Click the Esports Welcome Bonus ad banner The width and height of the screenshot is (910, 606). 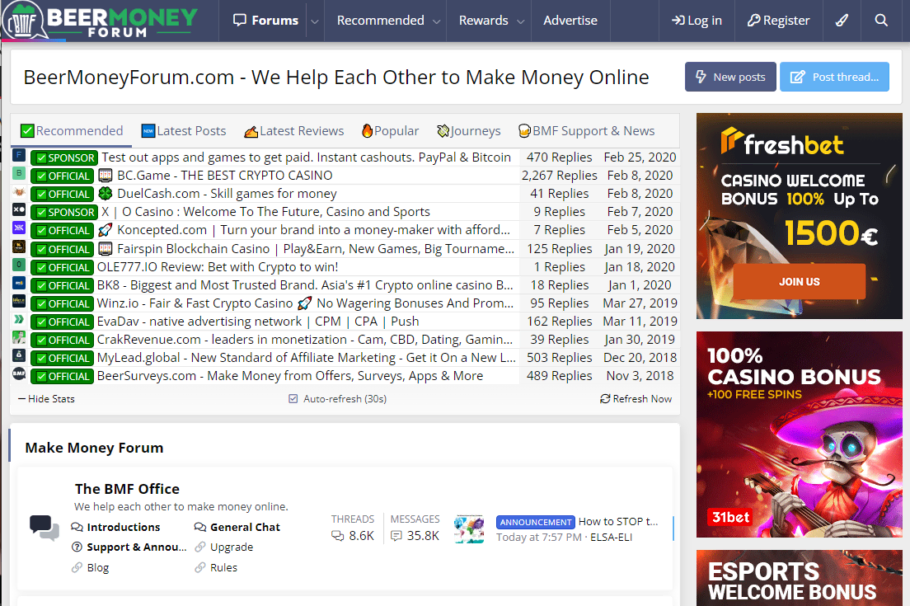(x=799, y=578)
